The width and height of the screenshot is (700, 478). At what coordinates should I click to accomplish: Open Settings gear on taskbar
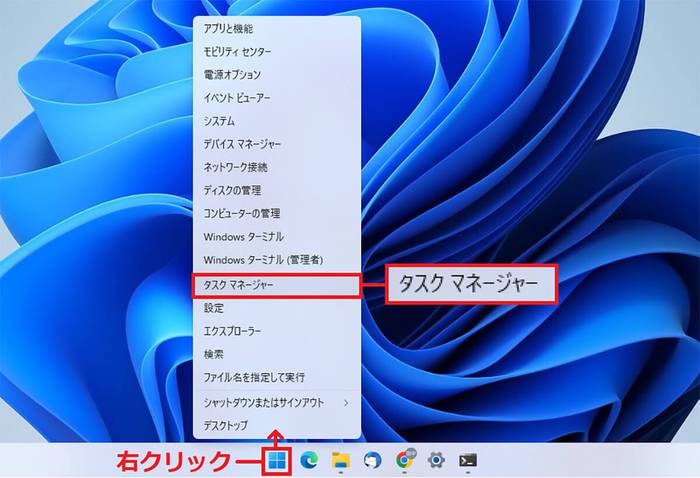(436, 460)
